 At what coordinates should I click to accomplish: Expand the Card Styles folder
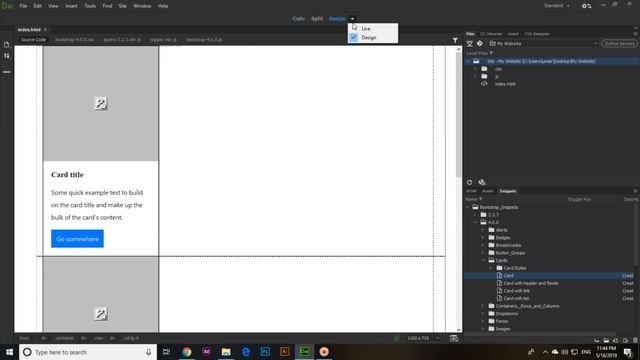pyautogui.click(x=491, y=268)
